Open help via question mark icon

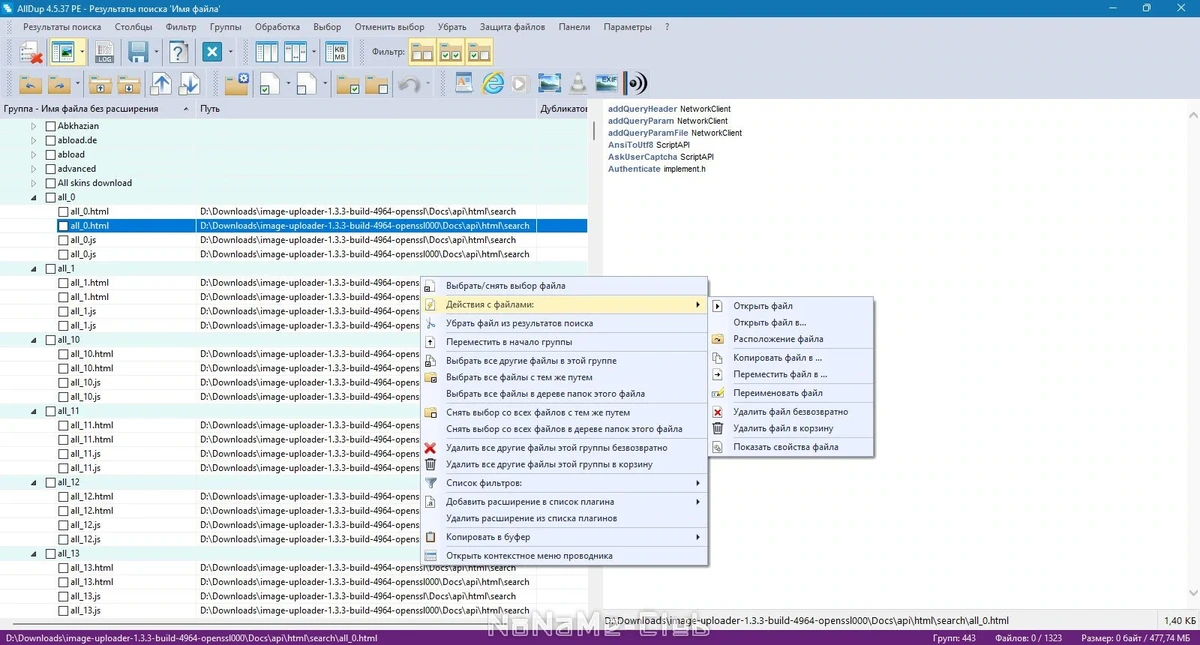(x=178, y=52)
